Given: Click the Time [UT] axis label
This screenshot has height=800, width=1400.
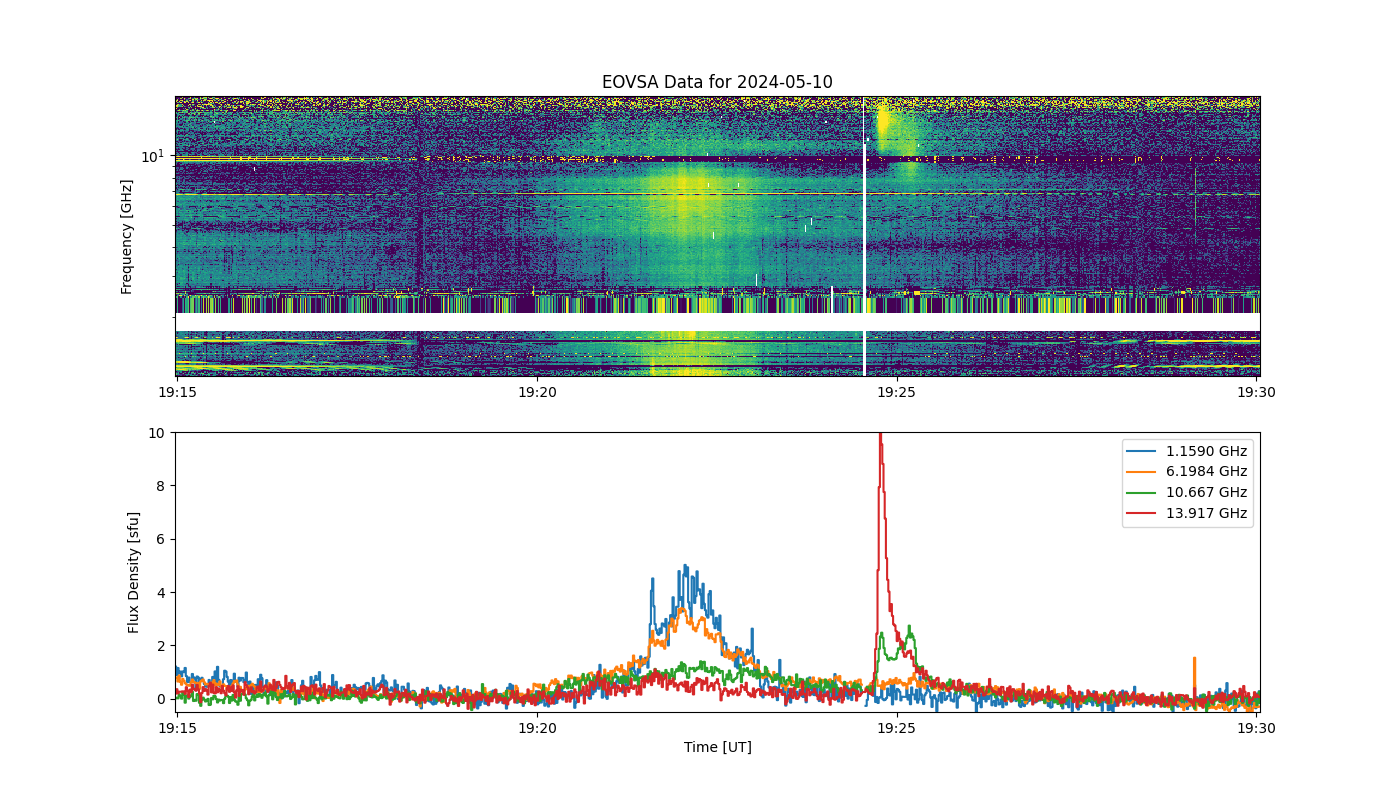Looking at the screenshot, I should tap(717, 747).
